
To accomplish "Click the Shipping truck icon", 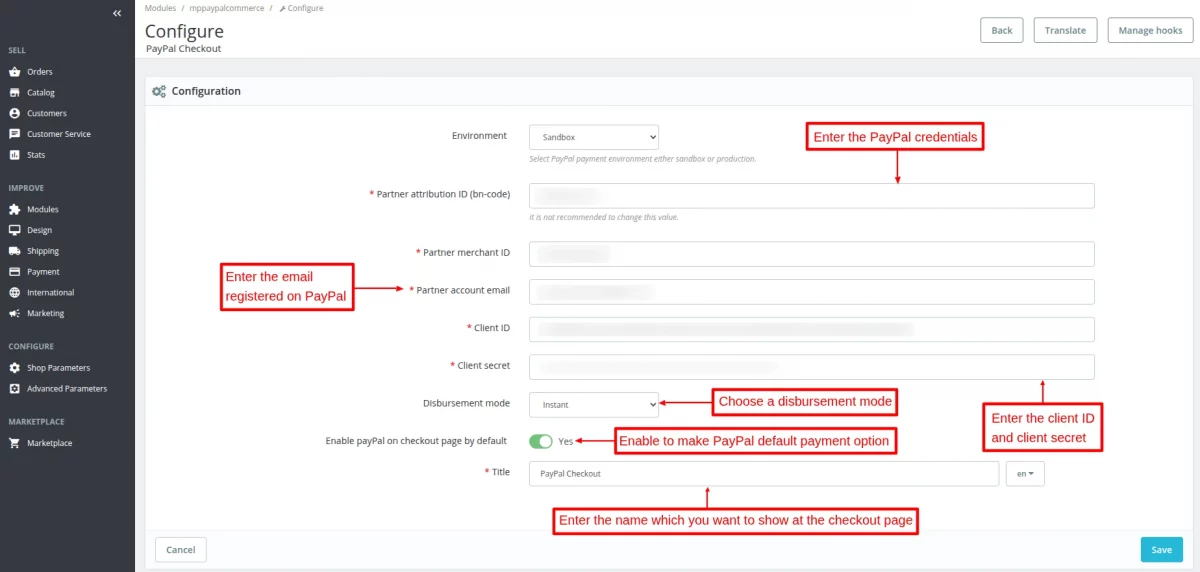I will pos(14,251).
